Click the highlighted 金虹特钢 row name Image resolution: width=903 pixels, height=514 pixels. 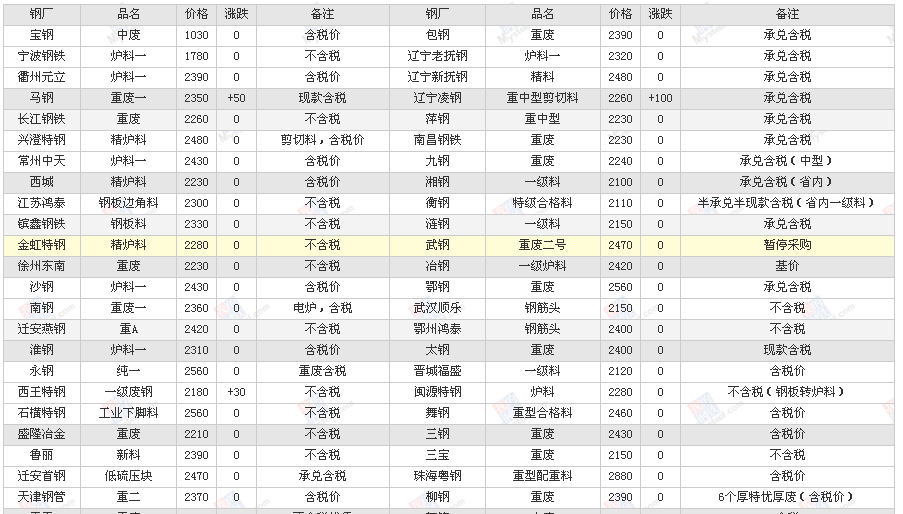coord(42,245)
